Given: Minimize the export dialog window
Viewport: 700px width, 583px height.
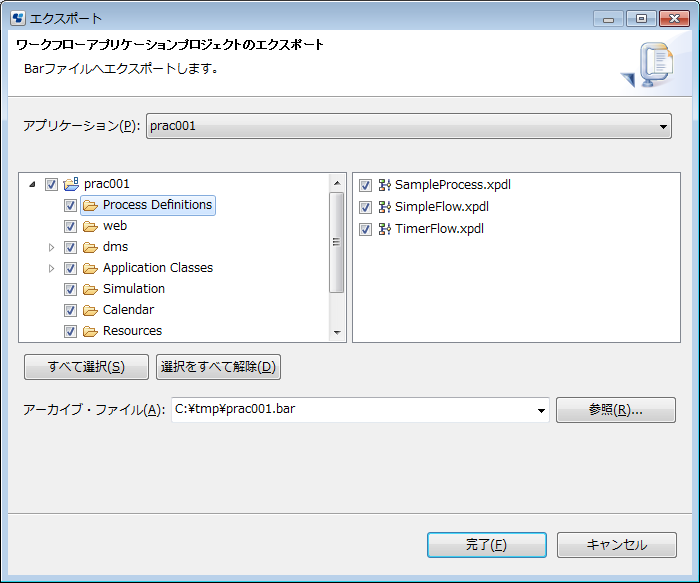Looking at the screenshot, I should tap(608, 19).
